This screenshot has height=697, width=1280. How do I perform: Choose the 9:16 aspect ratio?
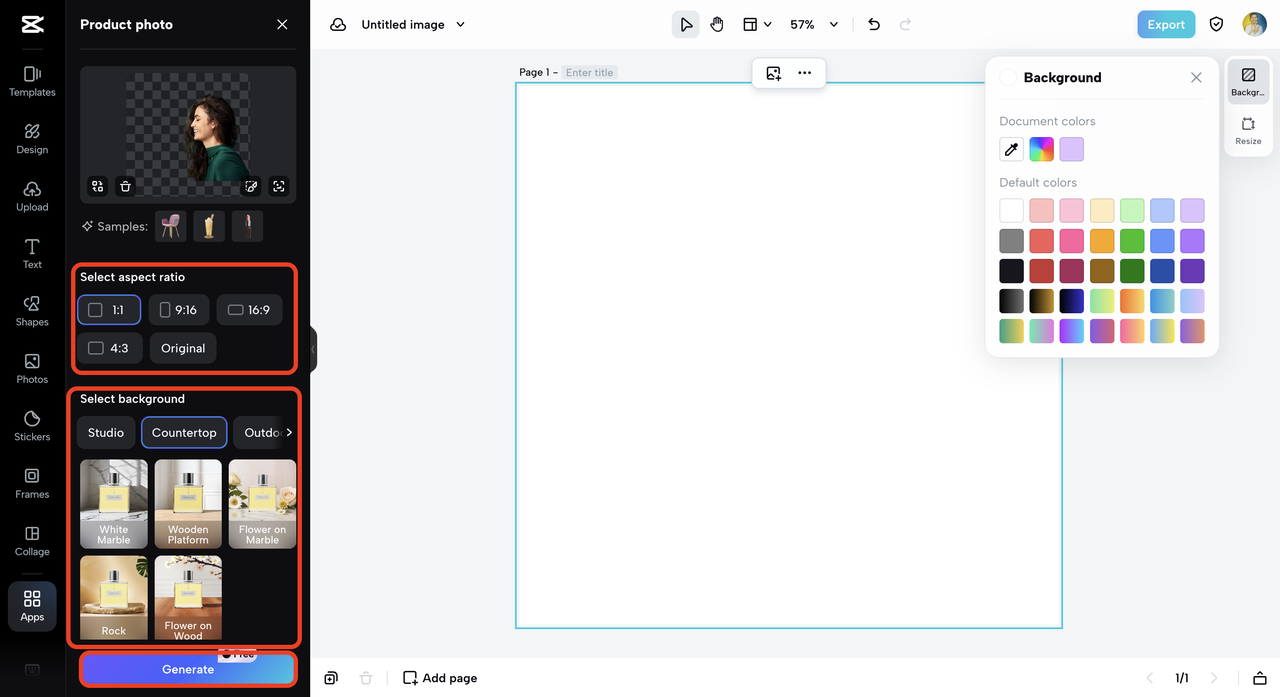click(179, 310)
